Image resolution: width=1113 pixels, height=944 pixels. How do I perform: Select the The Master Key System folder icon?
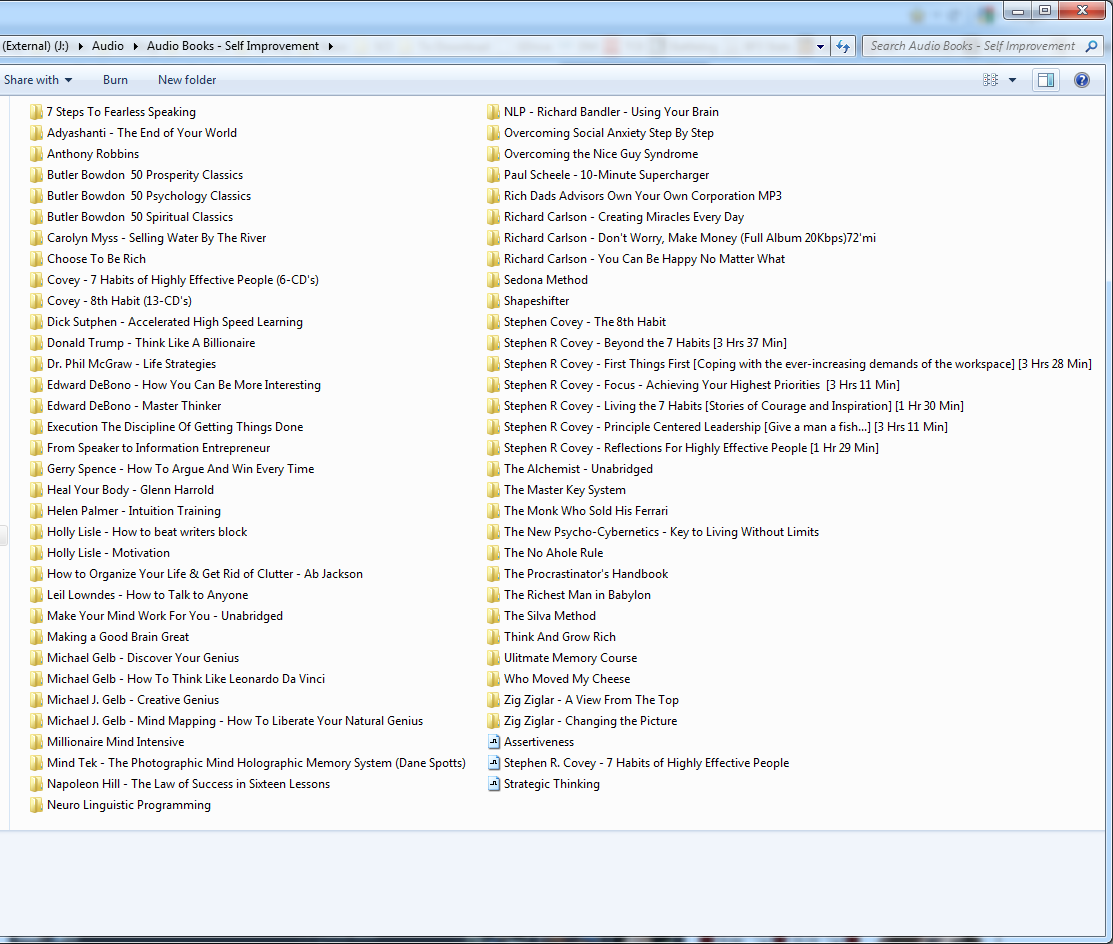(x=494, y=490)
